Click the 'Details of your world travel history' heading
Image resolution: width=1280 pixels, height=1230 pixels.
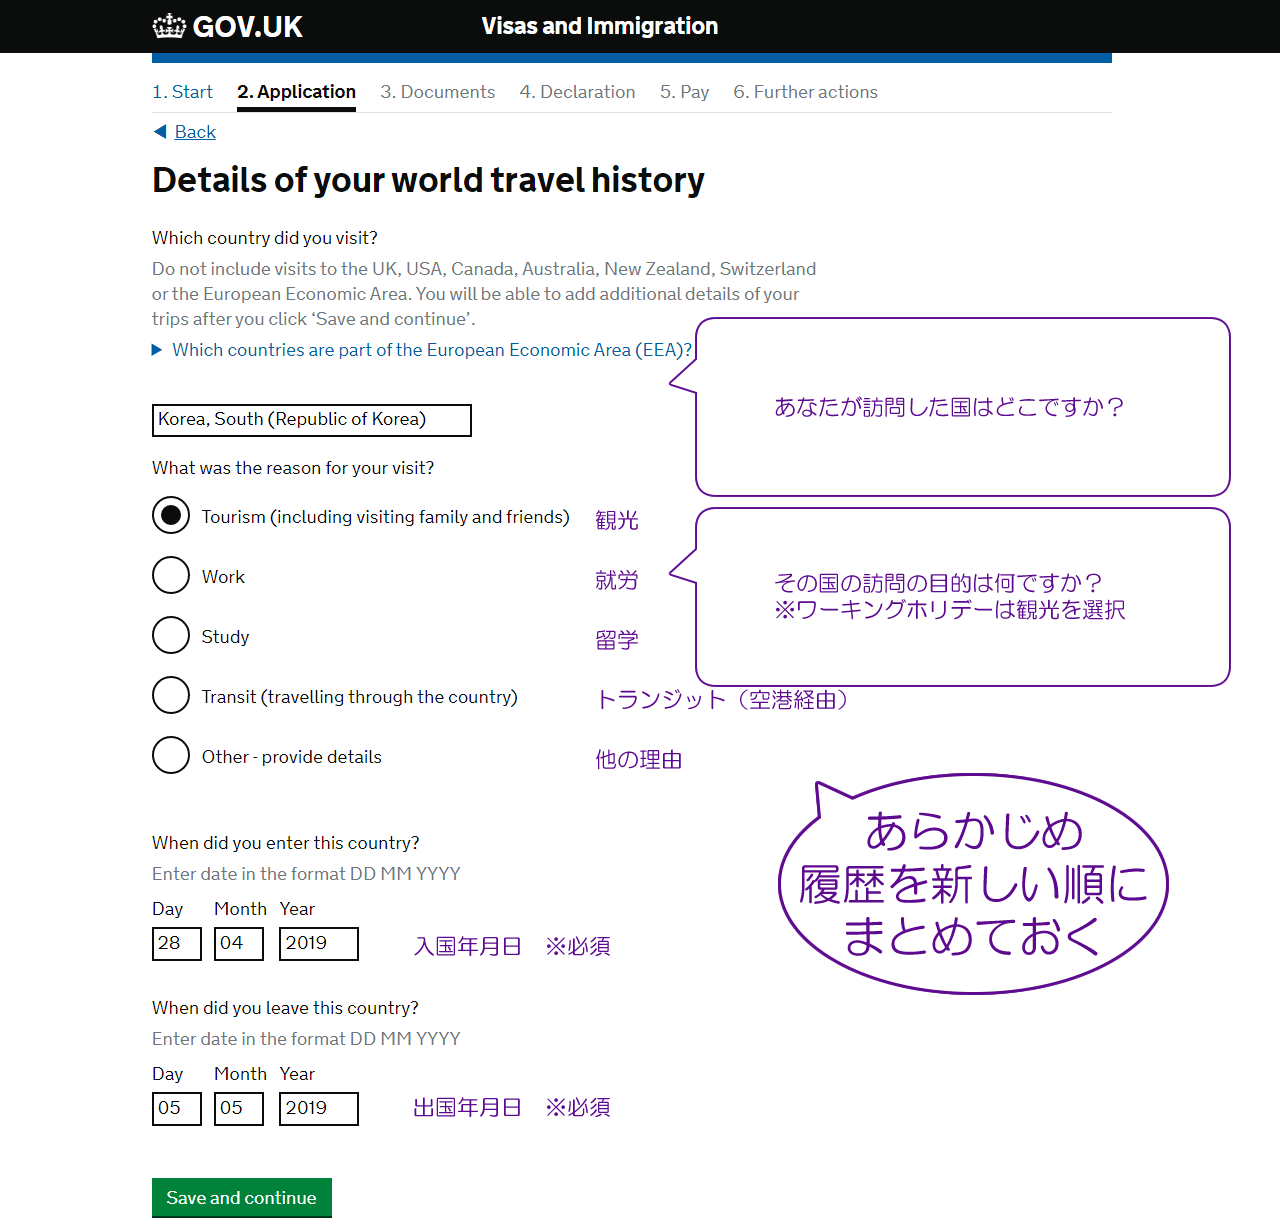[x=428, y=180]
